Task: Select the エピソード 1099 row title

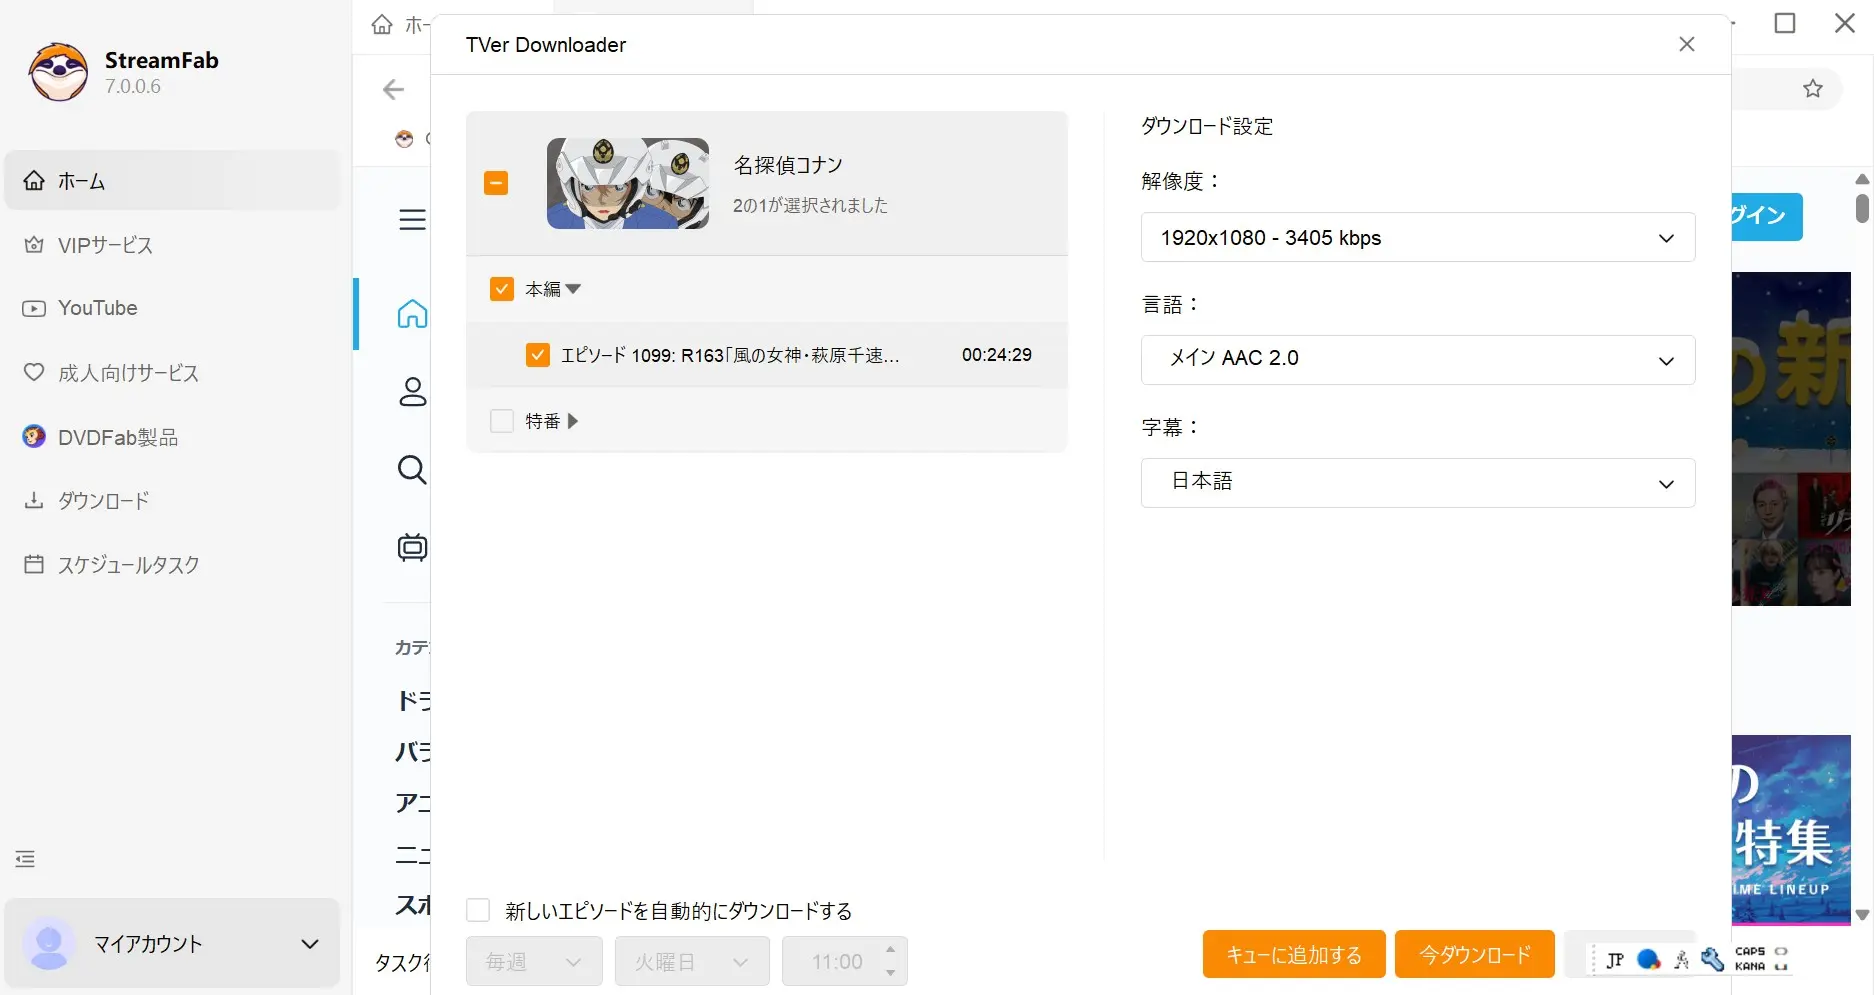Action: click(730, 355)
